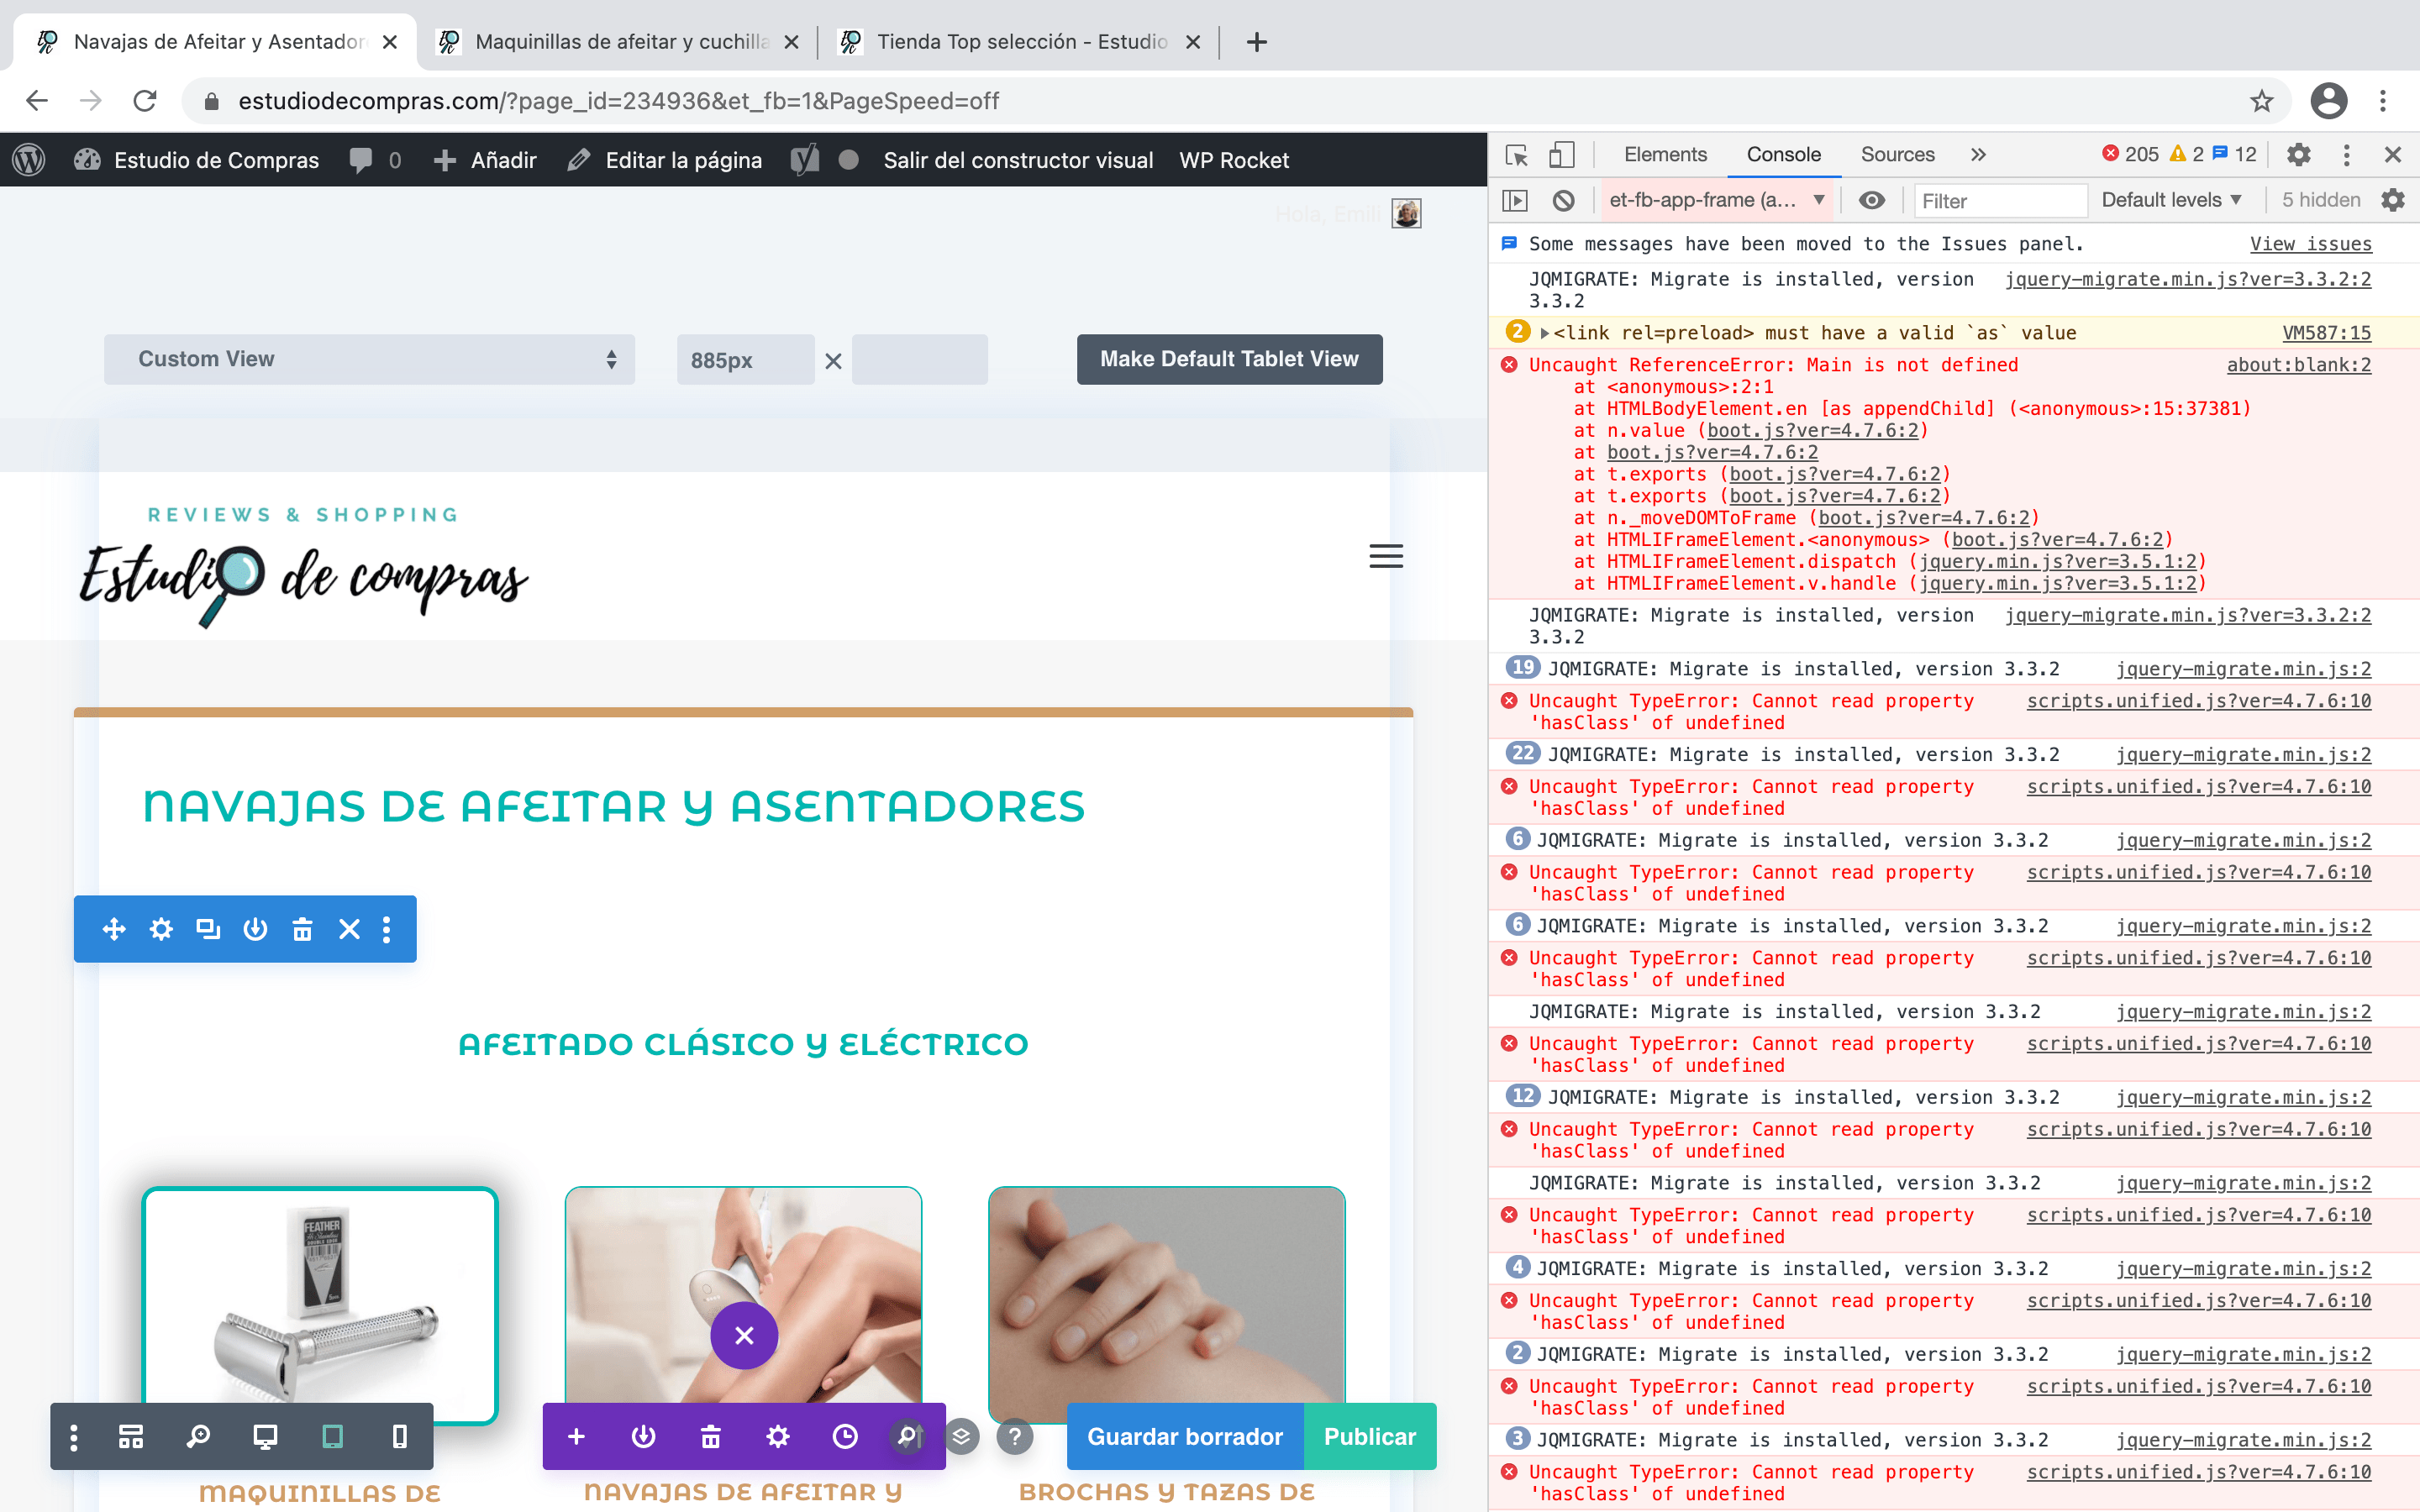Image resolution: width=2420 pixels, height=1512 pixels.
Task: Open the hamburger menu on page header
Action: coord(1386,556)
